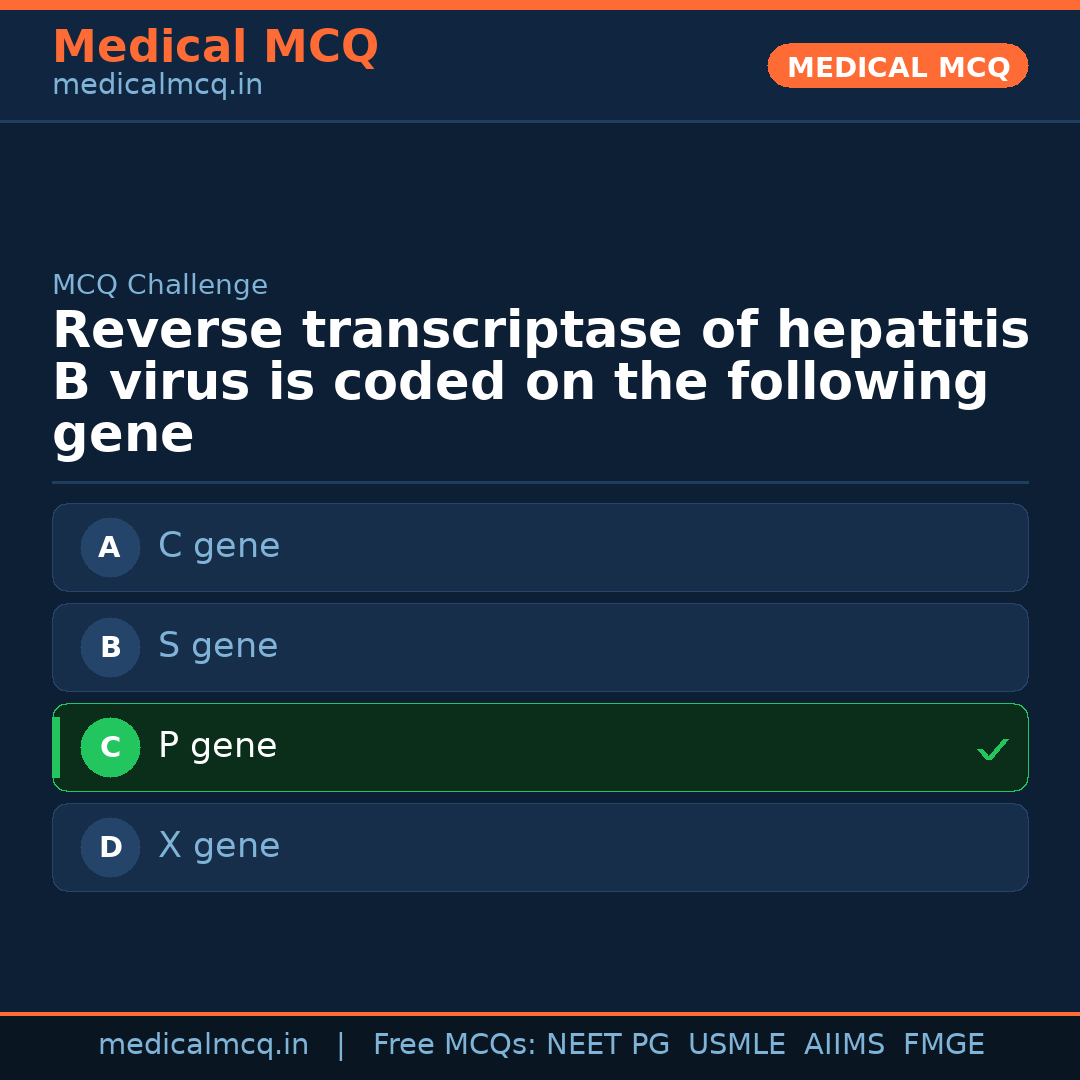Click the "MCQ Challenge" label
This screenshot has width=1080, height=1080.
coord(160,285)
